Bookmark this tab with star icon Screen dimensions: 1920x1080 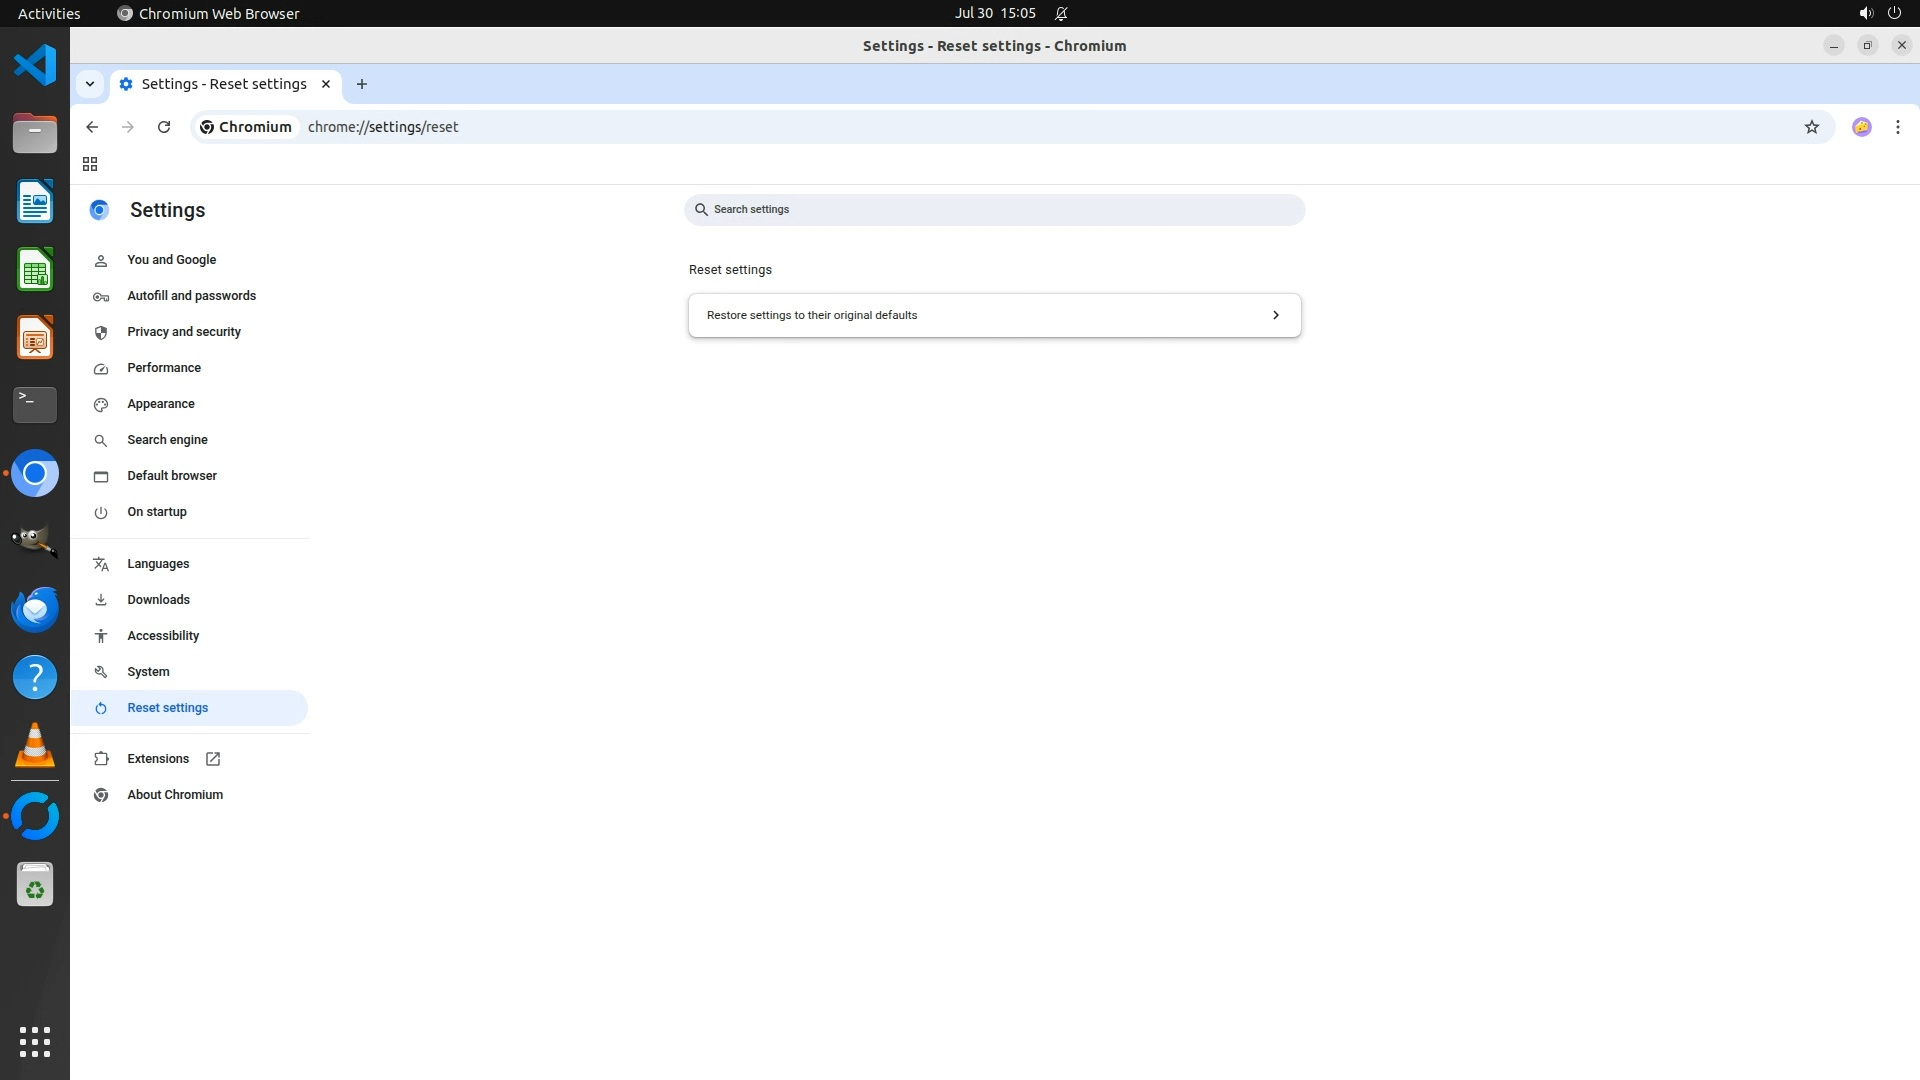tap(1811, 127)
